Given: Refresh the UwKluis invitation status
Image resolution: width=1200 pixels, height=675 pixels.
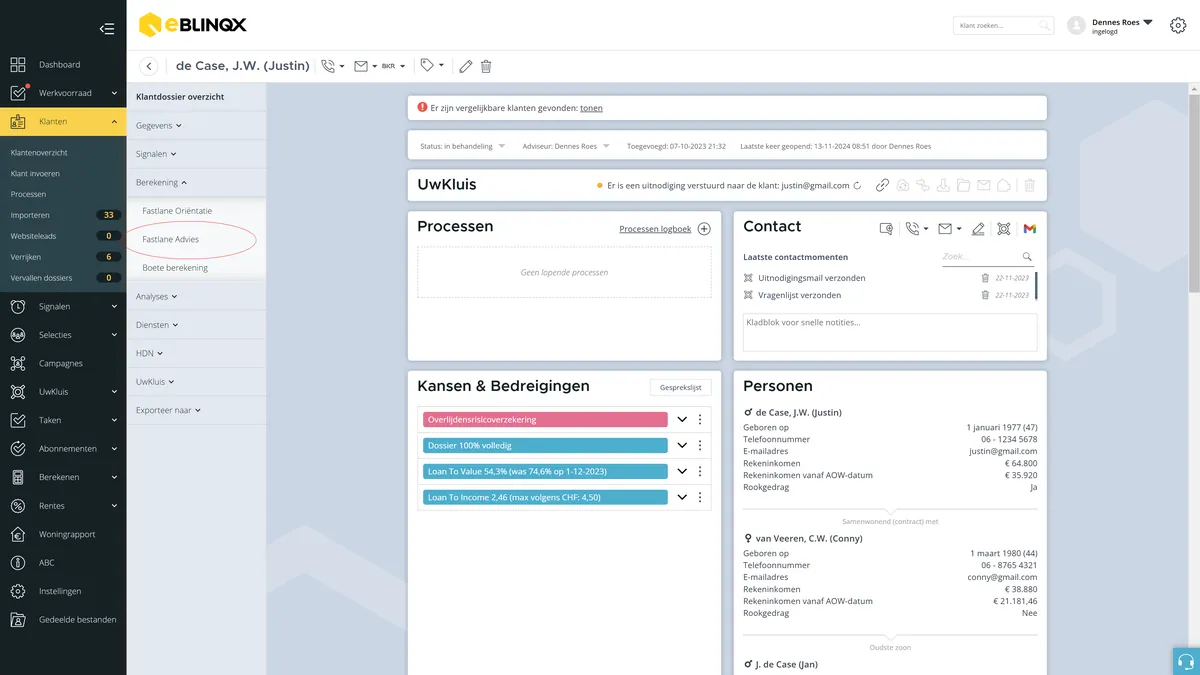Looking at the screenshot, I should coord(857,185).
